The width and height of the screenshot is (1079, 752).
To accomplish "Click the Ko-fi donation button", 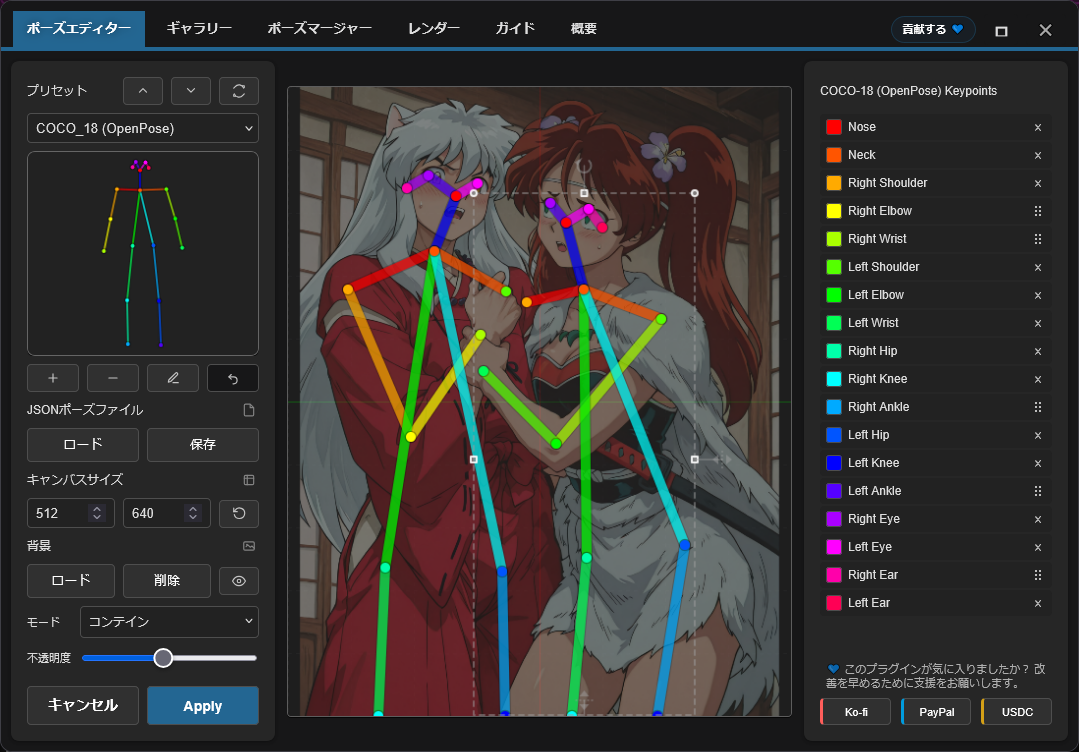I will [x=855, y=711].
